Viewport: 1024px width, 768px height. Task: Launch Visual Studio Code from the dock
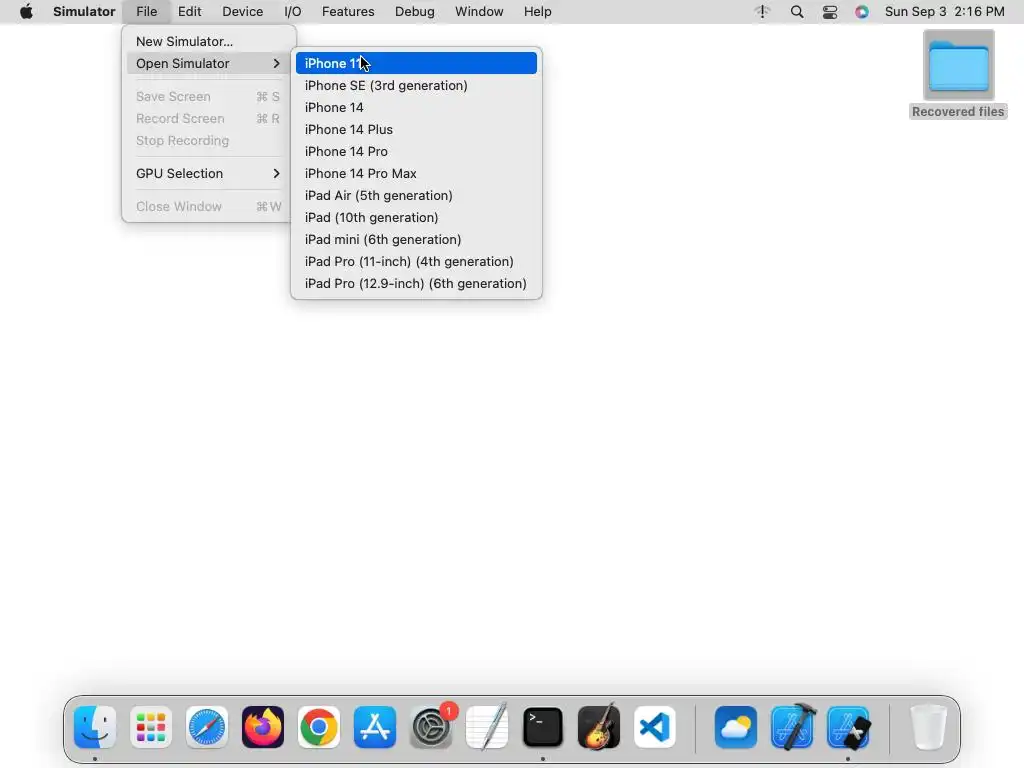coord(655,727)
